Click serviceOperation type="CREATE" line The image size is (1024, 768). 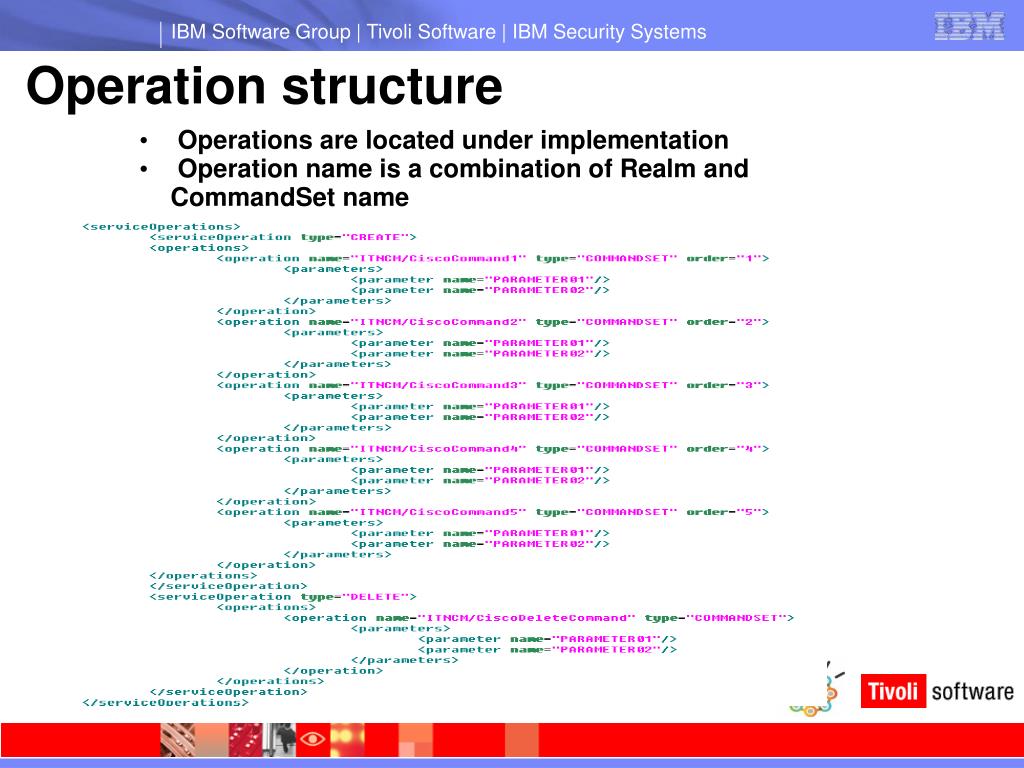[283, 237]
